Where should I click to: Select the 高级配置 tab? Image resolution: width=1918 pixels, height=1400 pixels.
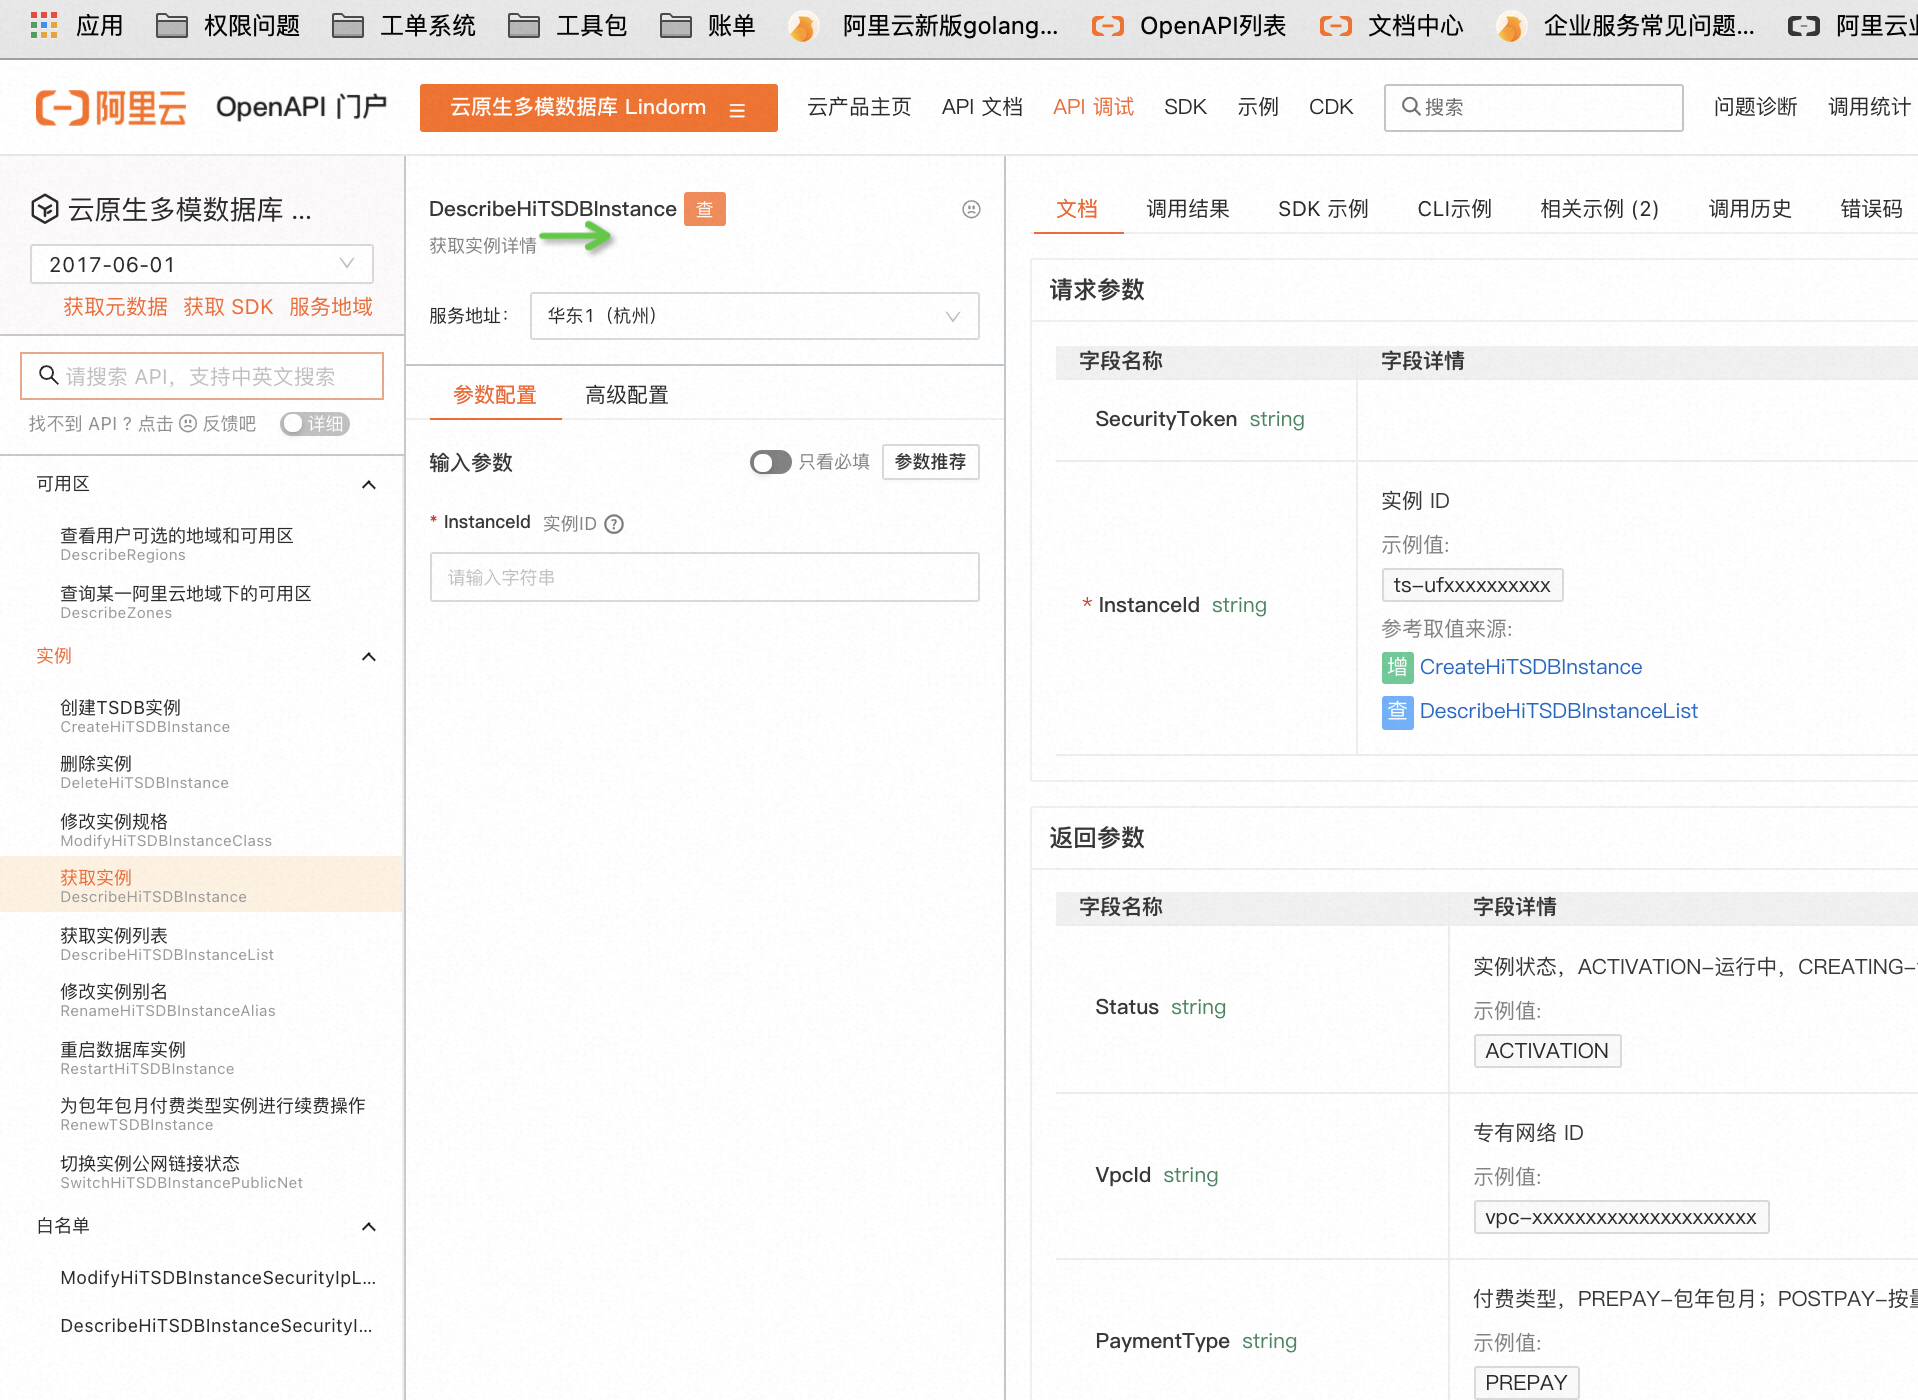point(627,395)
